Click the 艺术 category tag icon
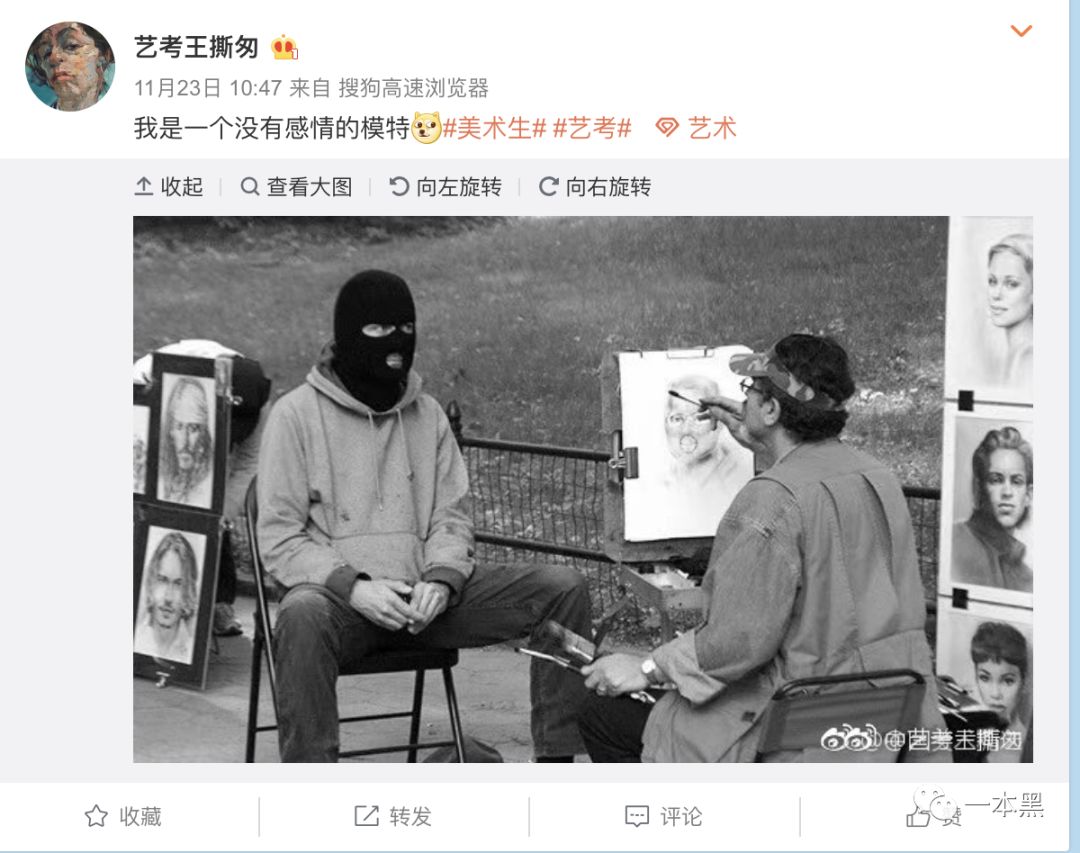 (667, 128)
